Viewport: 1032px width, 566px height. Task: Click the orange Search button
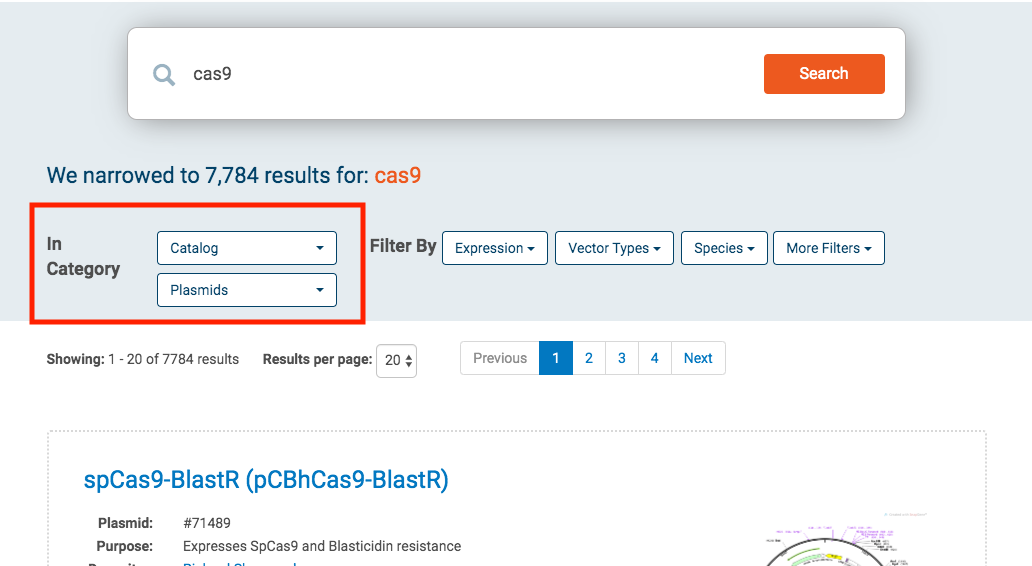coord(824,74)
